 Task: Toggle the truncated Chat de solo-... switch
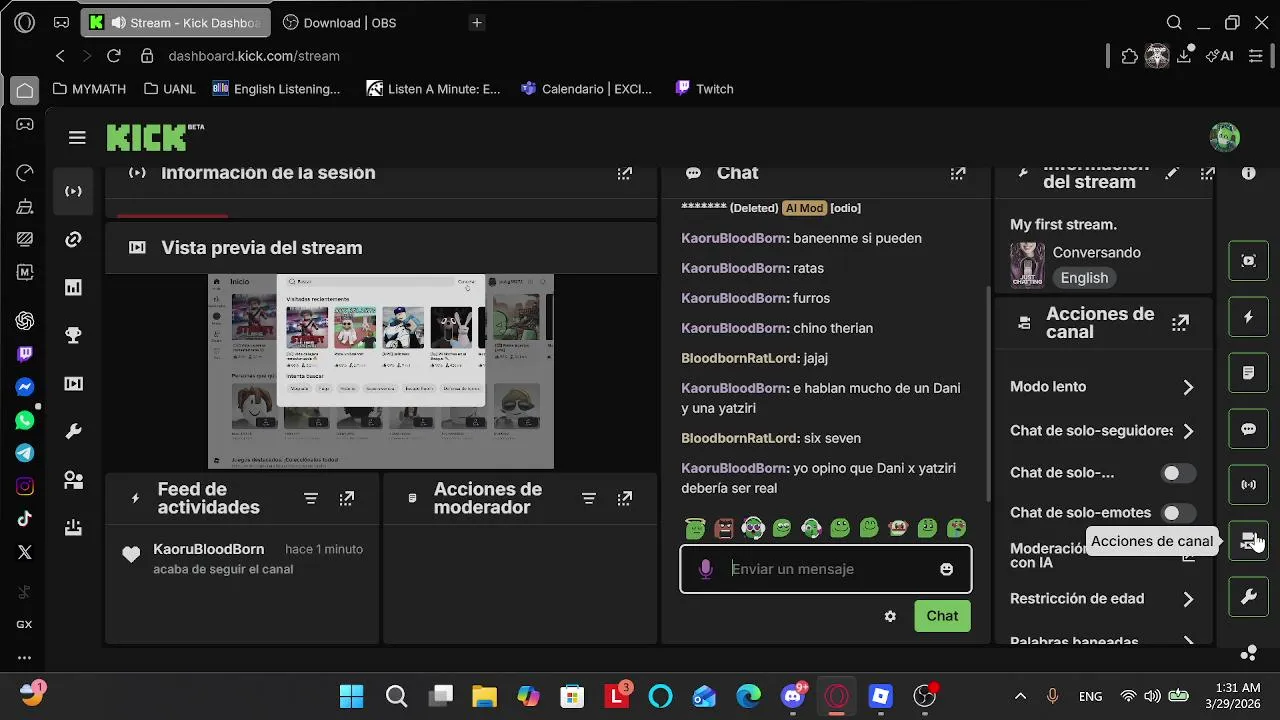[x=1178, y=473]
